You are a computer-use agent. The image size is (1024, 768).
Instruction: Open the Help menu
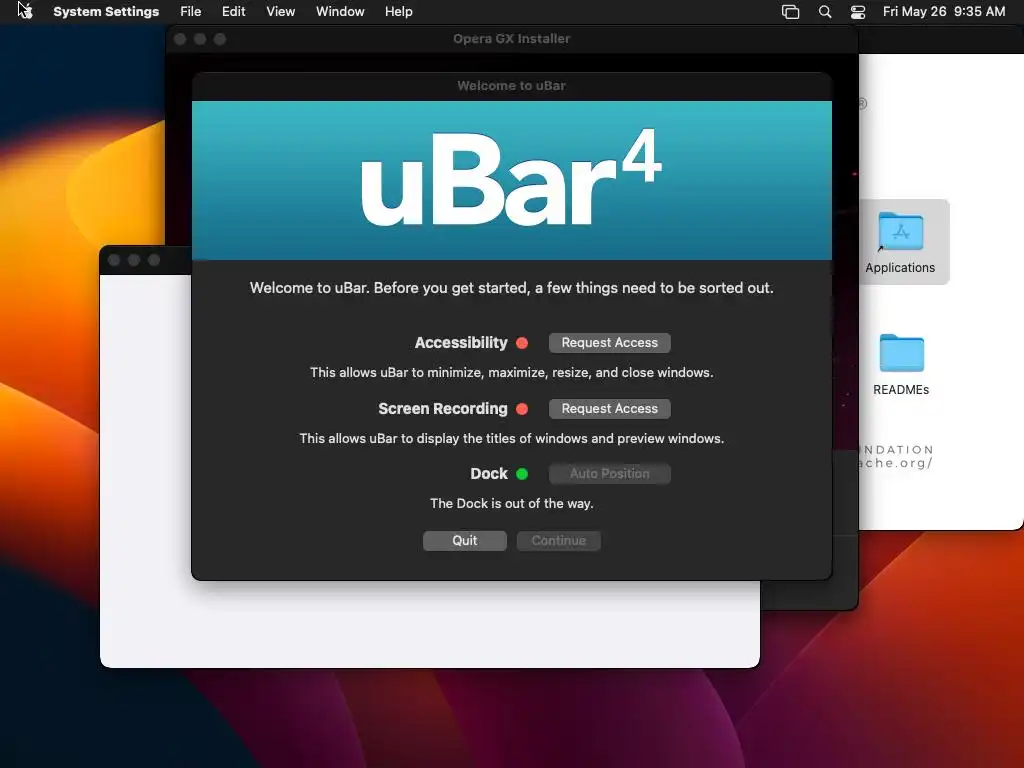pos(398,12)
